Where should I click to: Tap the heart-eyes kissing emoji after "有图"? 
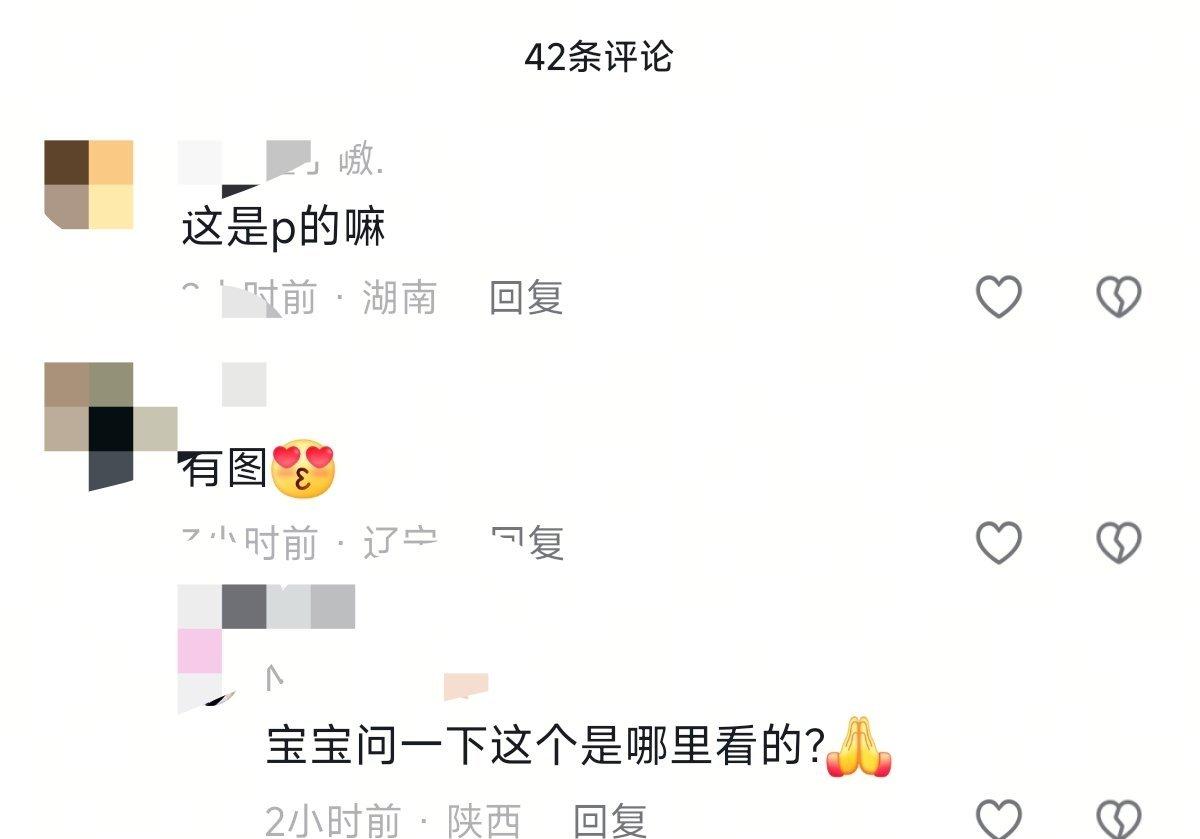(x=304, y=469)
